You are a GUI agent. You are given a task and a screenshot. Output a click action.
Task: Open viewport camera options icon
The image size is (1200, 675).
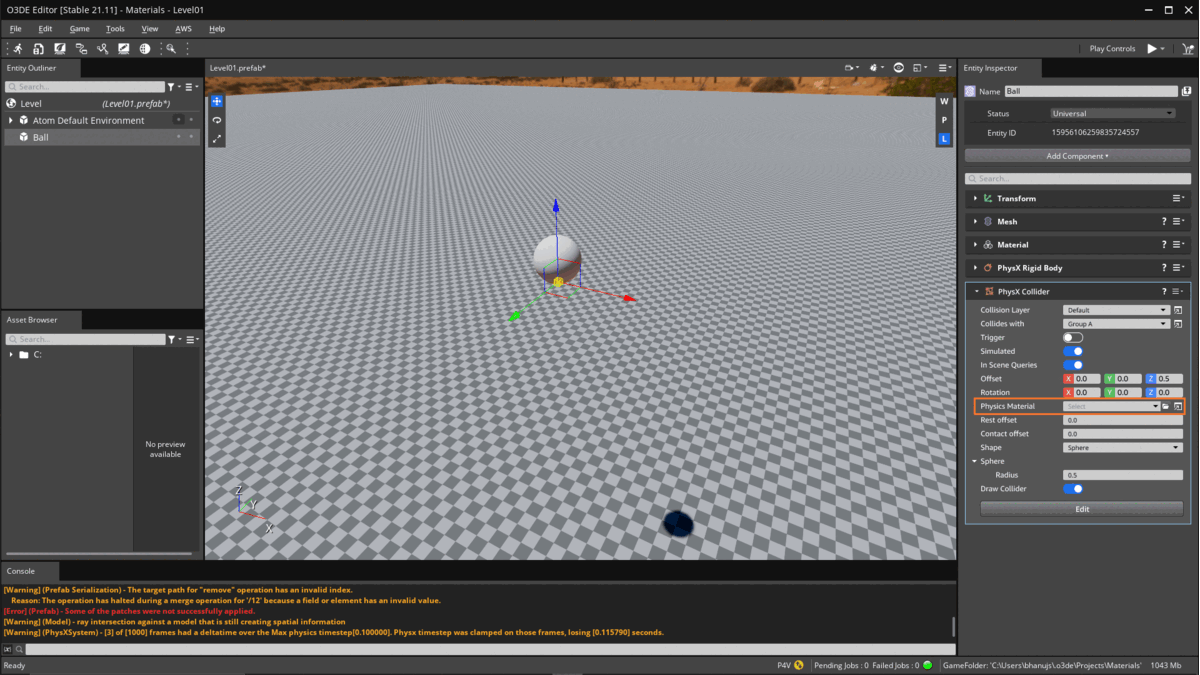pos(851,68)
